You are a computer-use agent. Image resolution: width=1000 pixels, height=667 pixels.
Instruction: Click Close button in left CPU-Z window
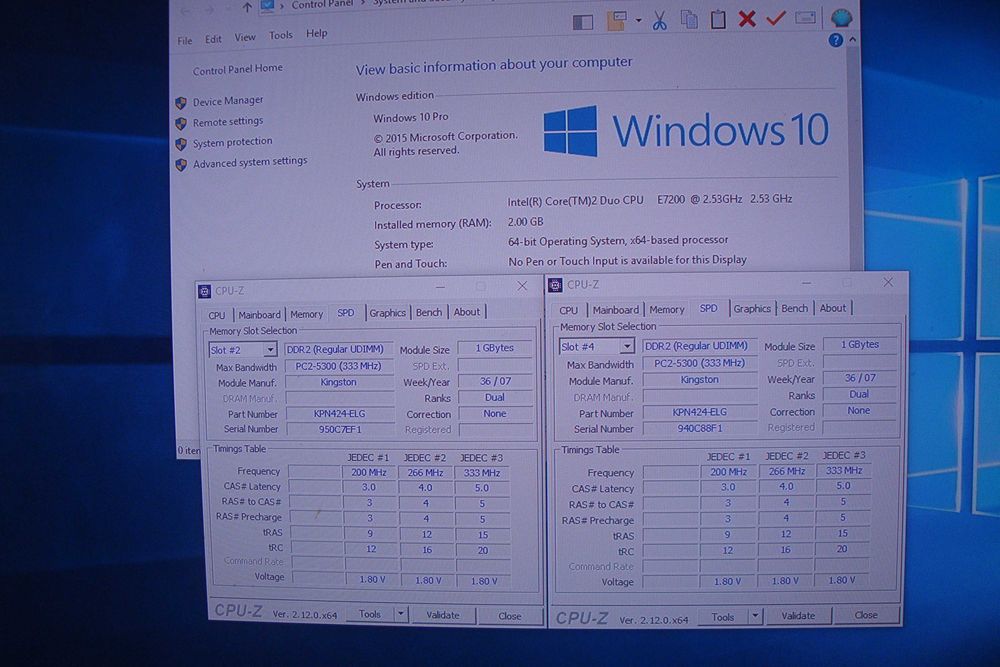pyautogui.click(x=510, y=616)
